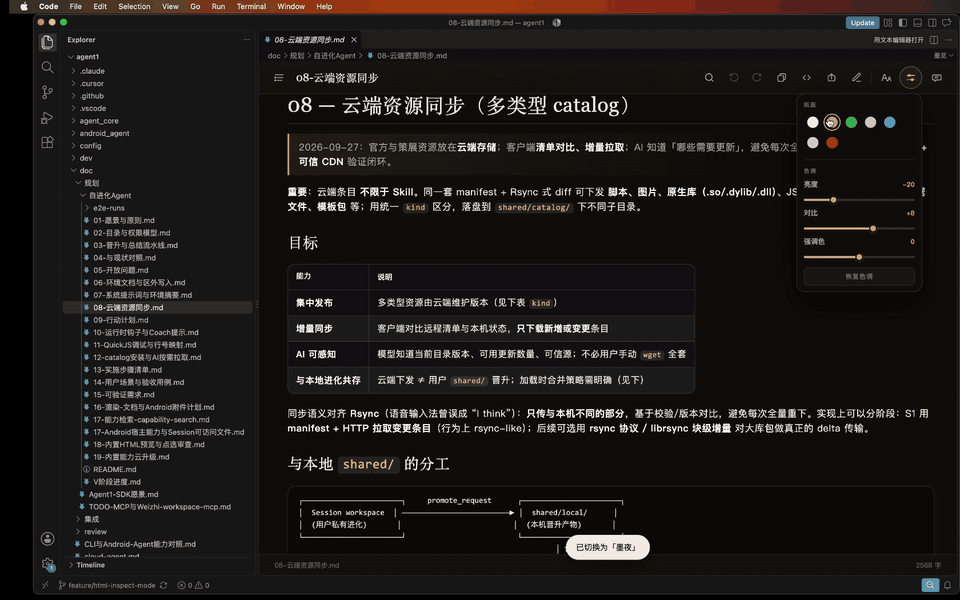The height and width of the screenshot is (600, 960).
Task: Click the 对比 contrast slider handle
Action: click(873, 228)
